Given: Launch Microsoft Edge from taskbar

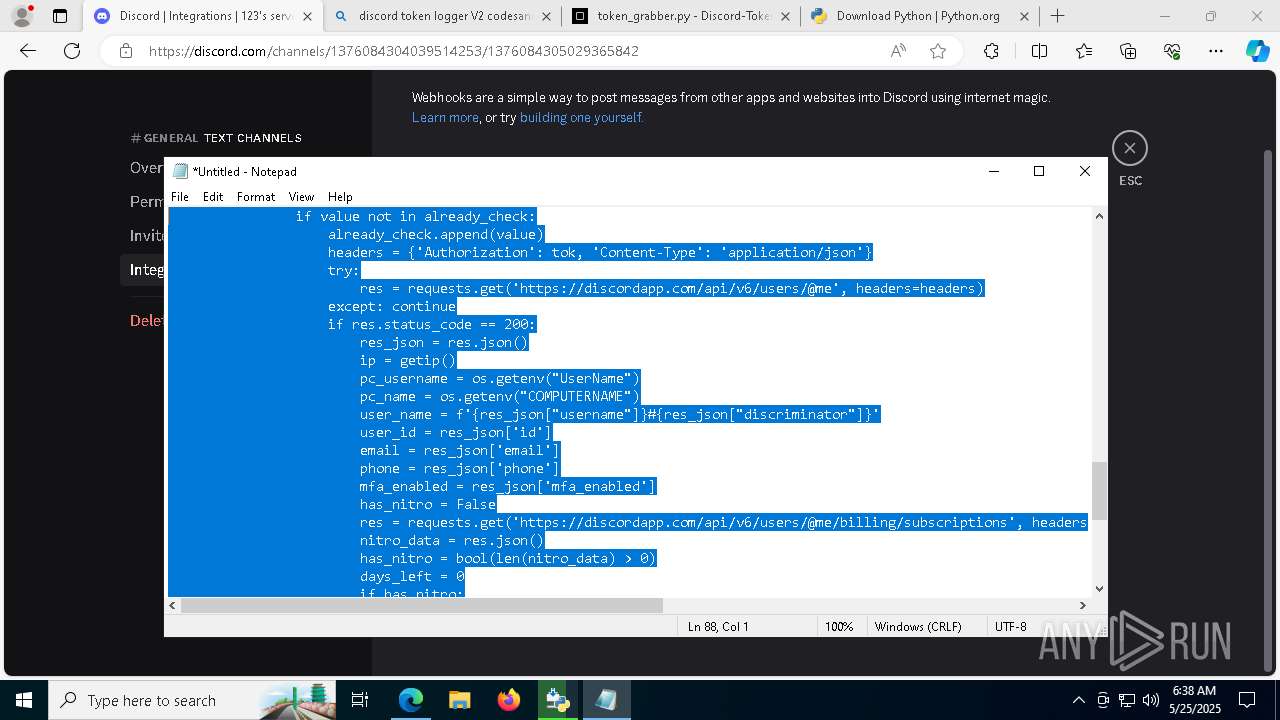Looking at the screenshot, I should [x=411, y=700].
